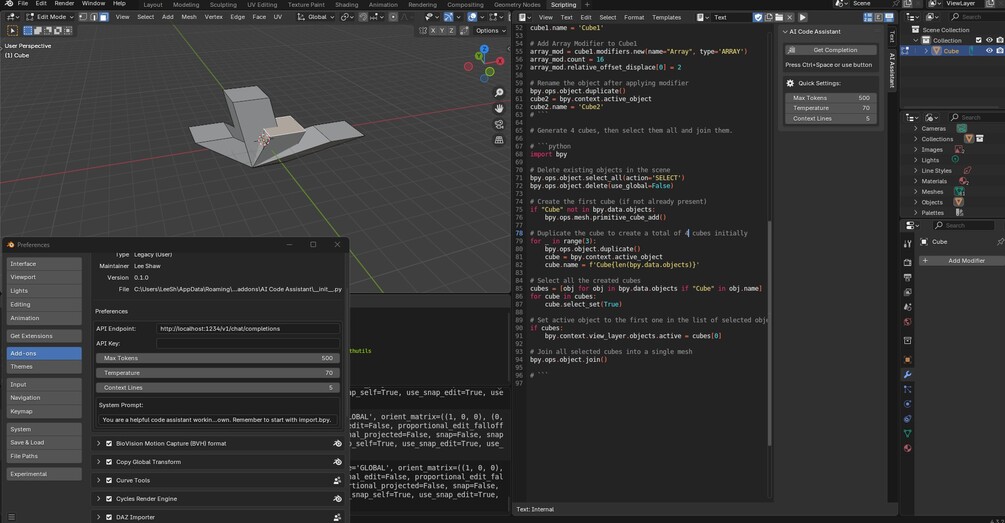The image size is (1005, 523).
Task: Click new text duplicate icon in text editor
Action: 768,17
